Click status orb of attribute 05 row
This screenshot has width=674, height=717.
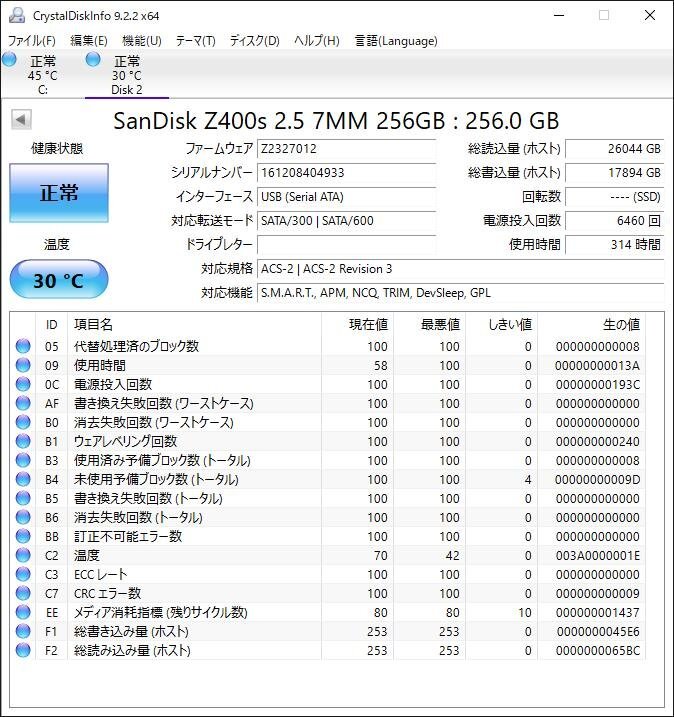point(23,346)
